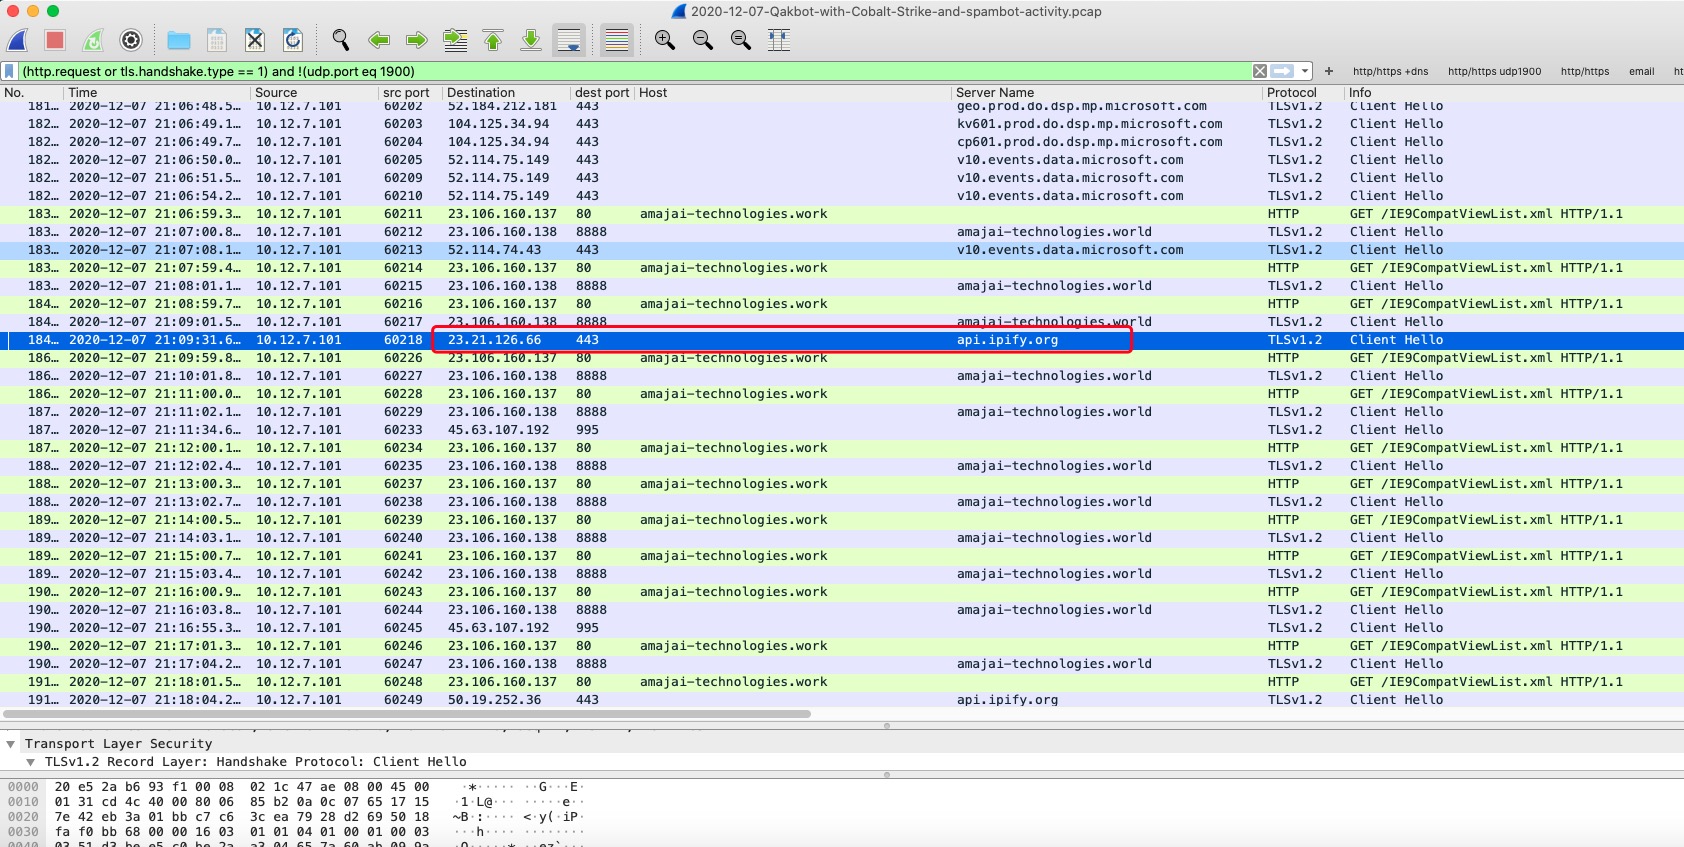
Task: Open display filter bookmarks icon
Action: [9, 71]
